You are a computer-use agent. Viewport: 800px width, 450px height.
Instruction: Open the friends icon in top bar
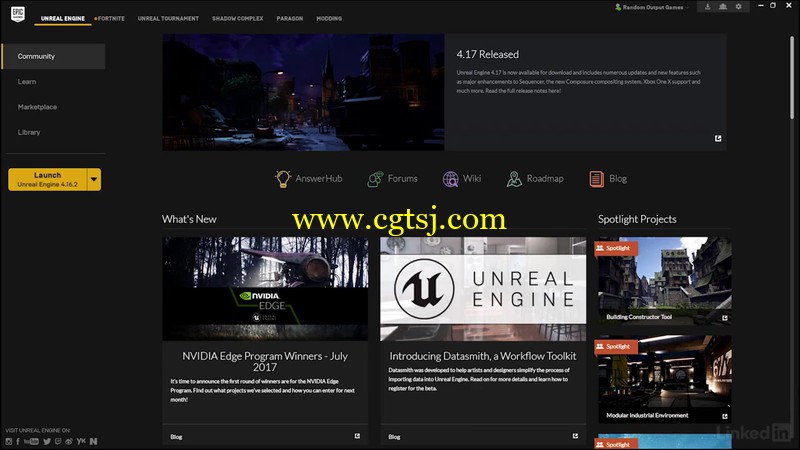point(723,7)
